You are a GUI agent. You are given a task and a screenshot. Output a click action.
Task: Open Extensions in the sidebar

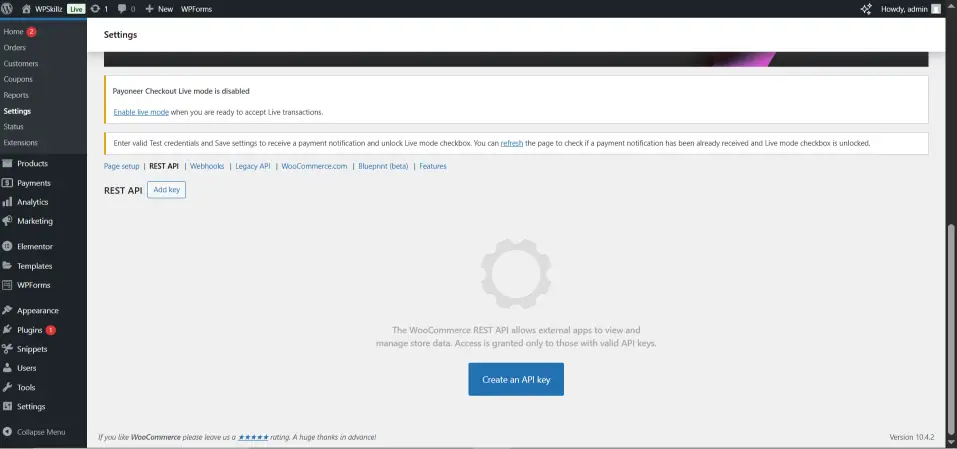20,143
